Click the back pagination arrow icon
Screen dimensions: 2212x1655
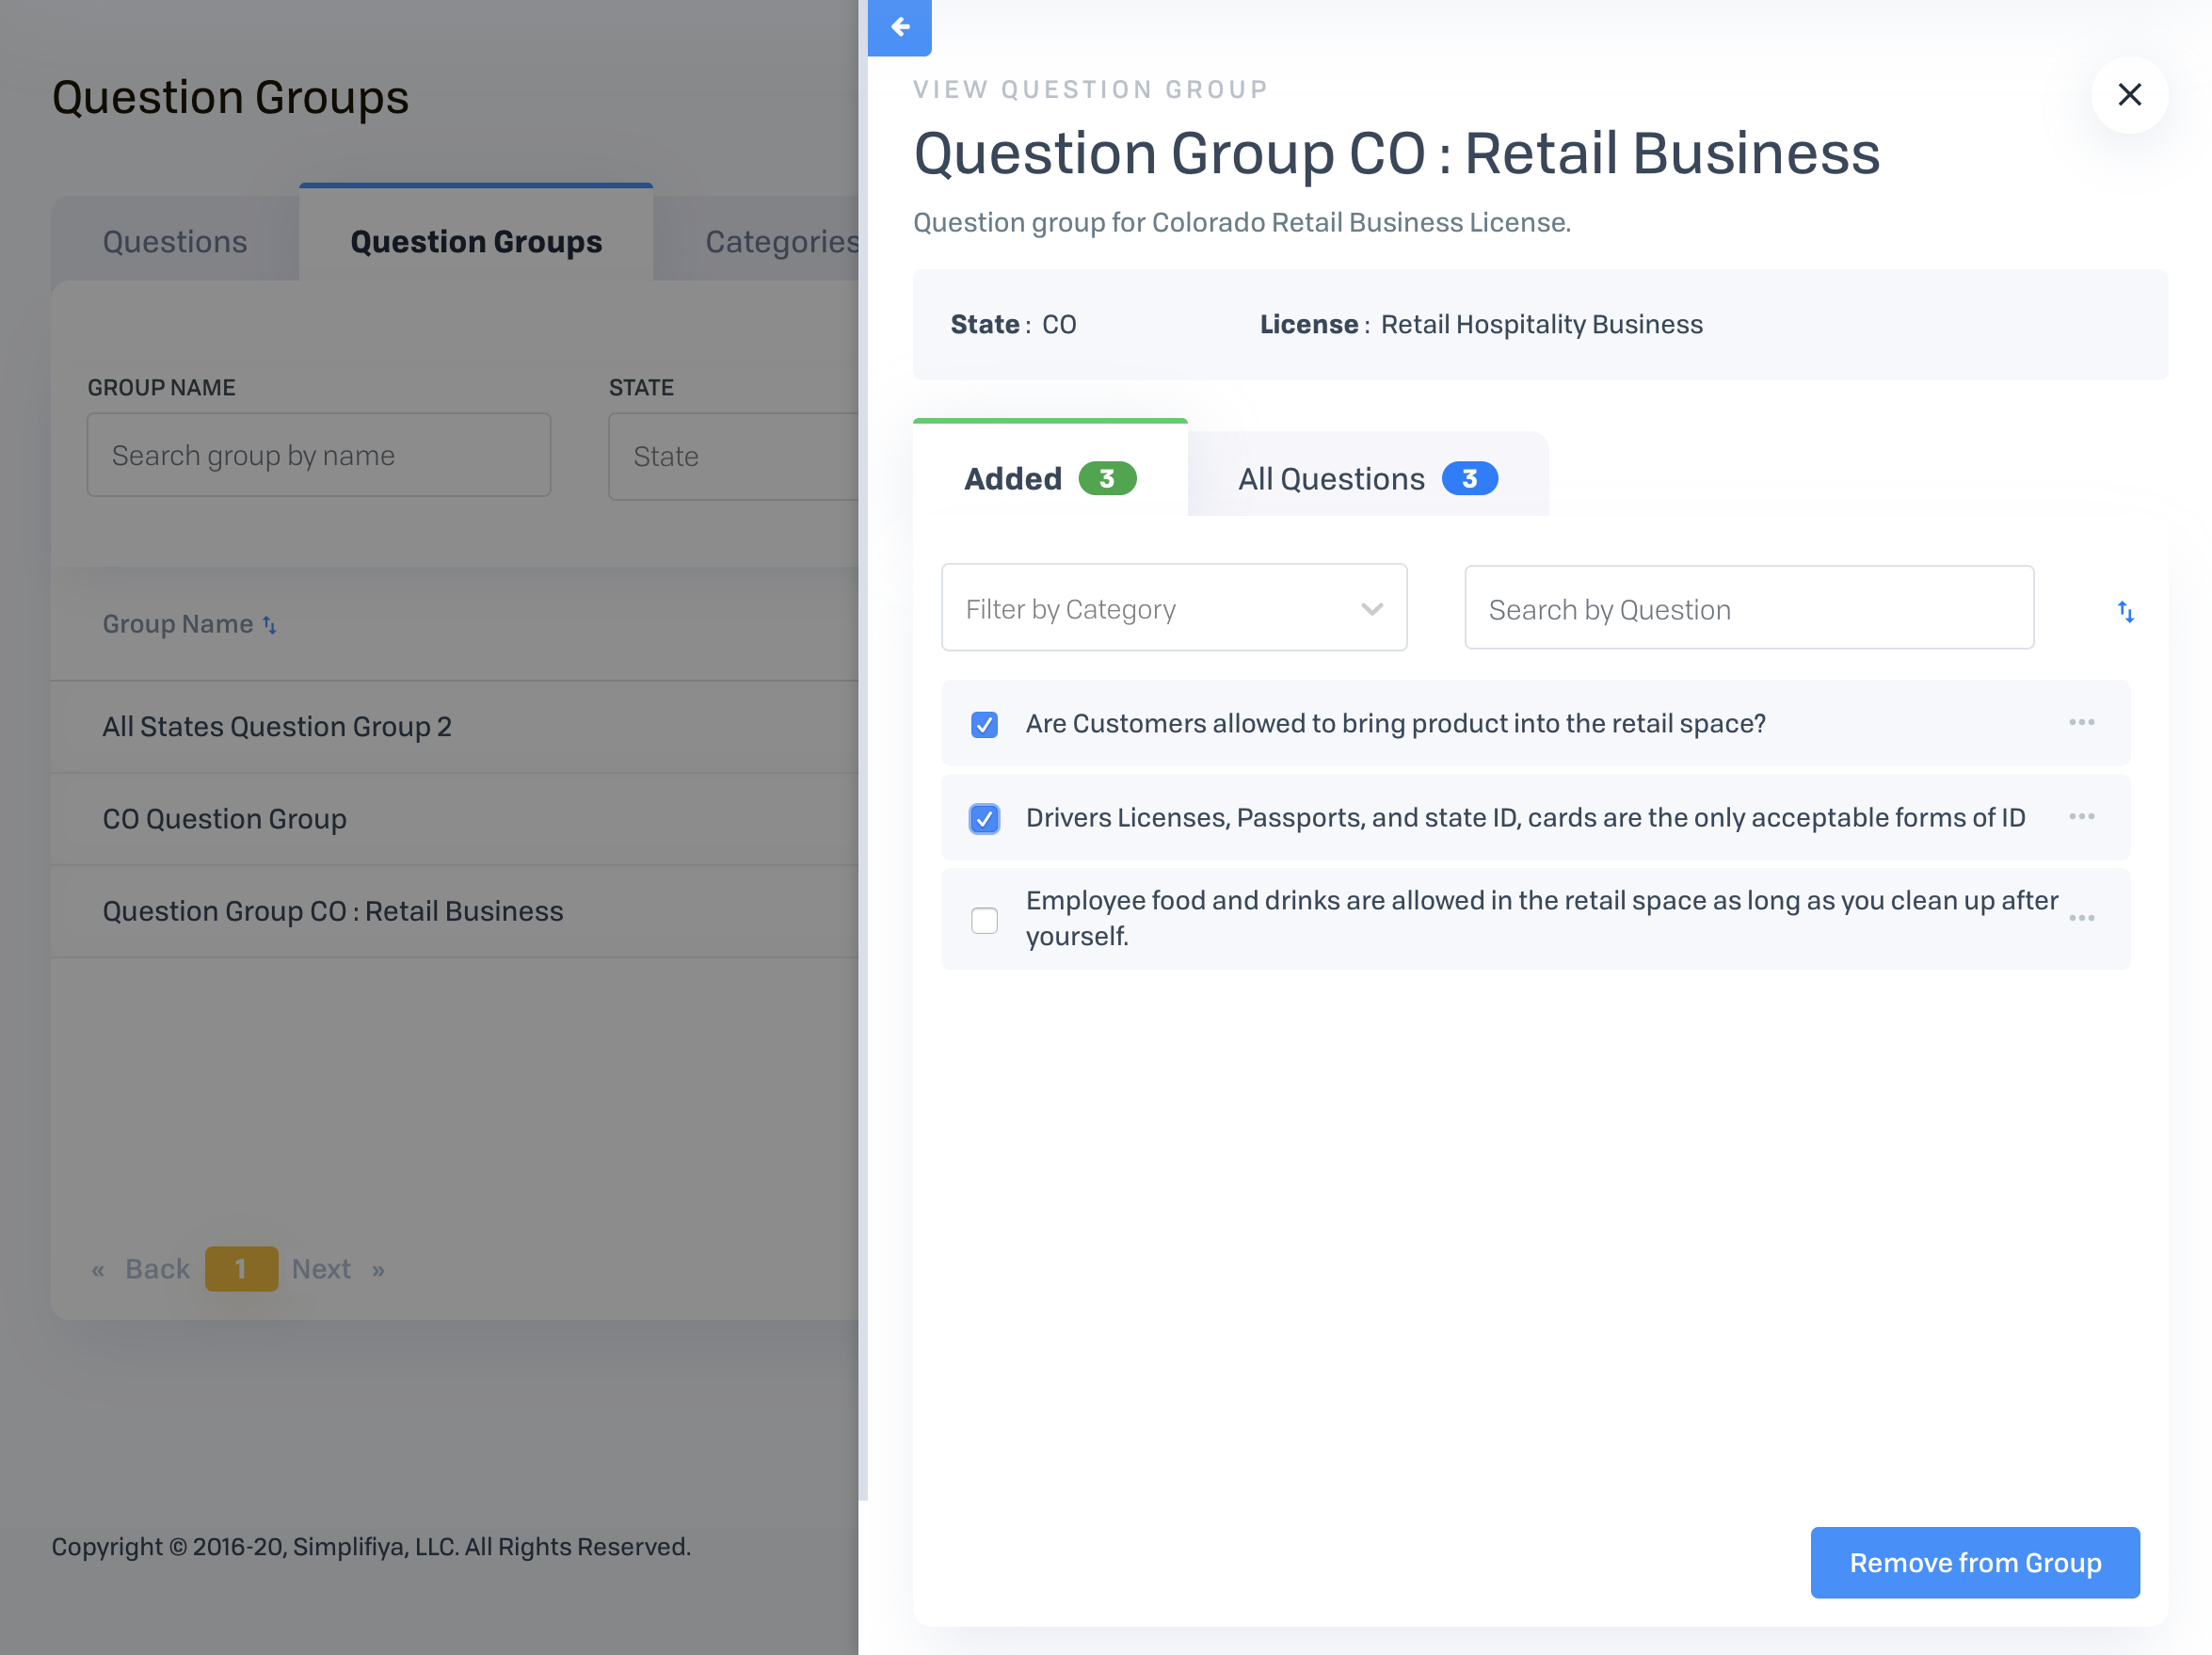pos(99,1269)
